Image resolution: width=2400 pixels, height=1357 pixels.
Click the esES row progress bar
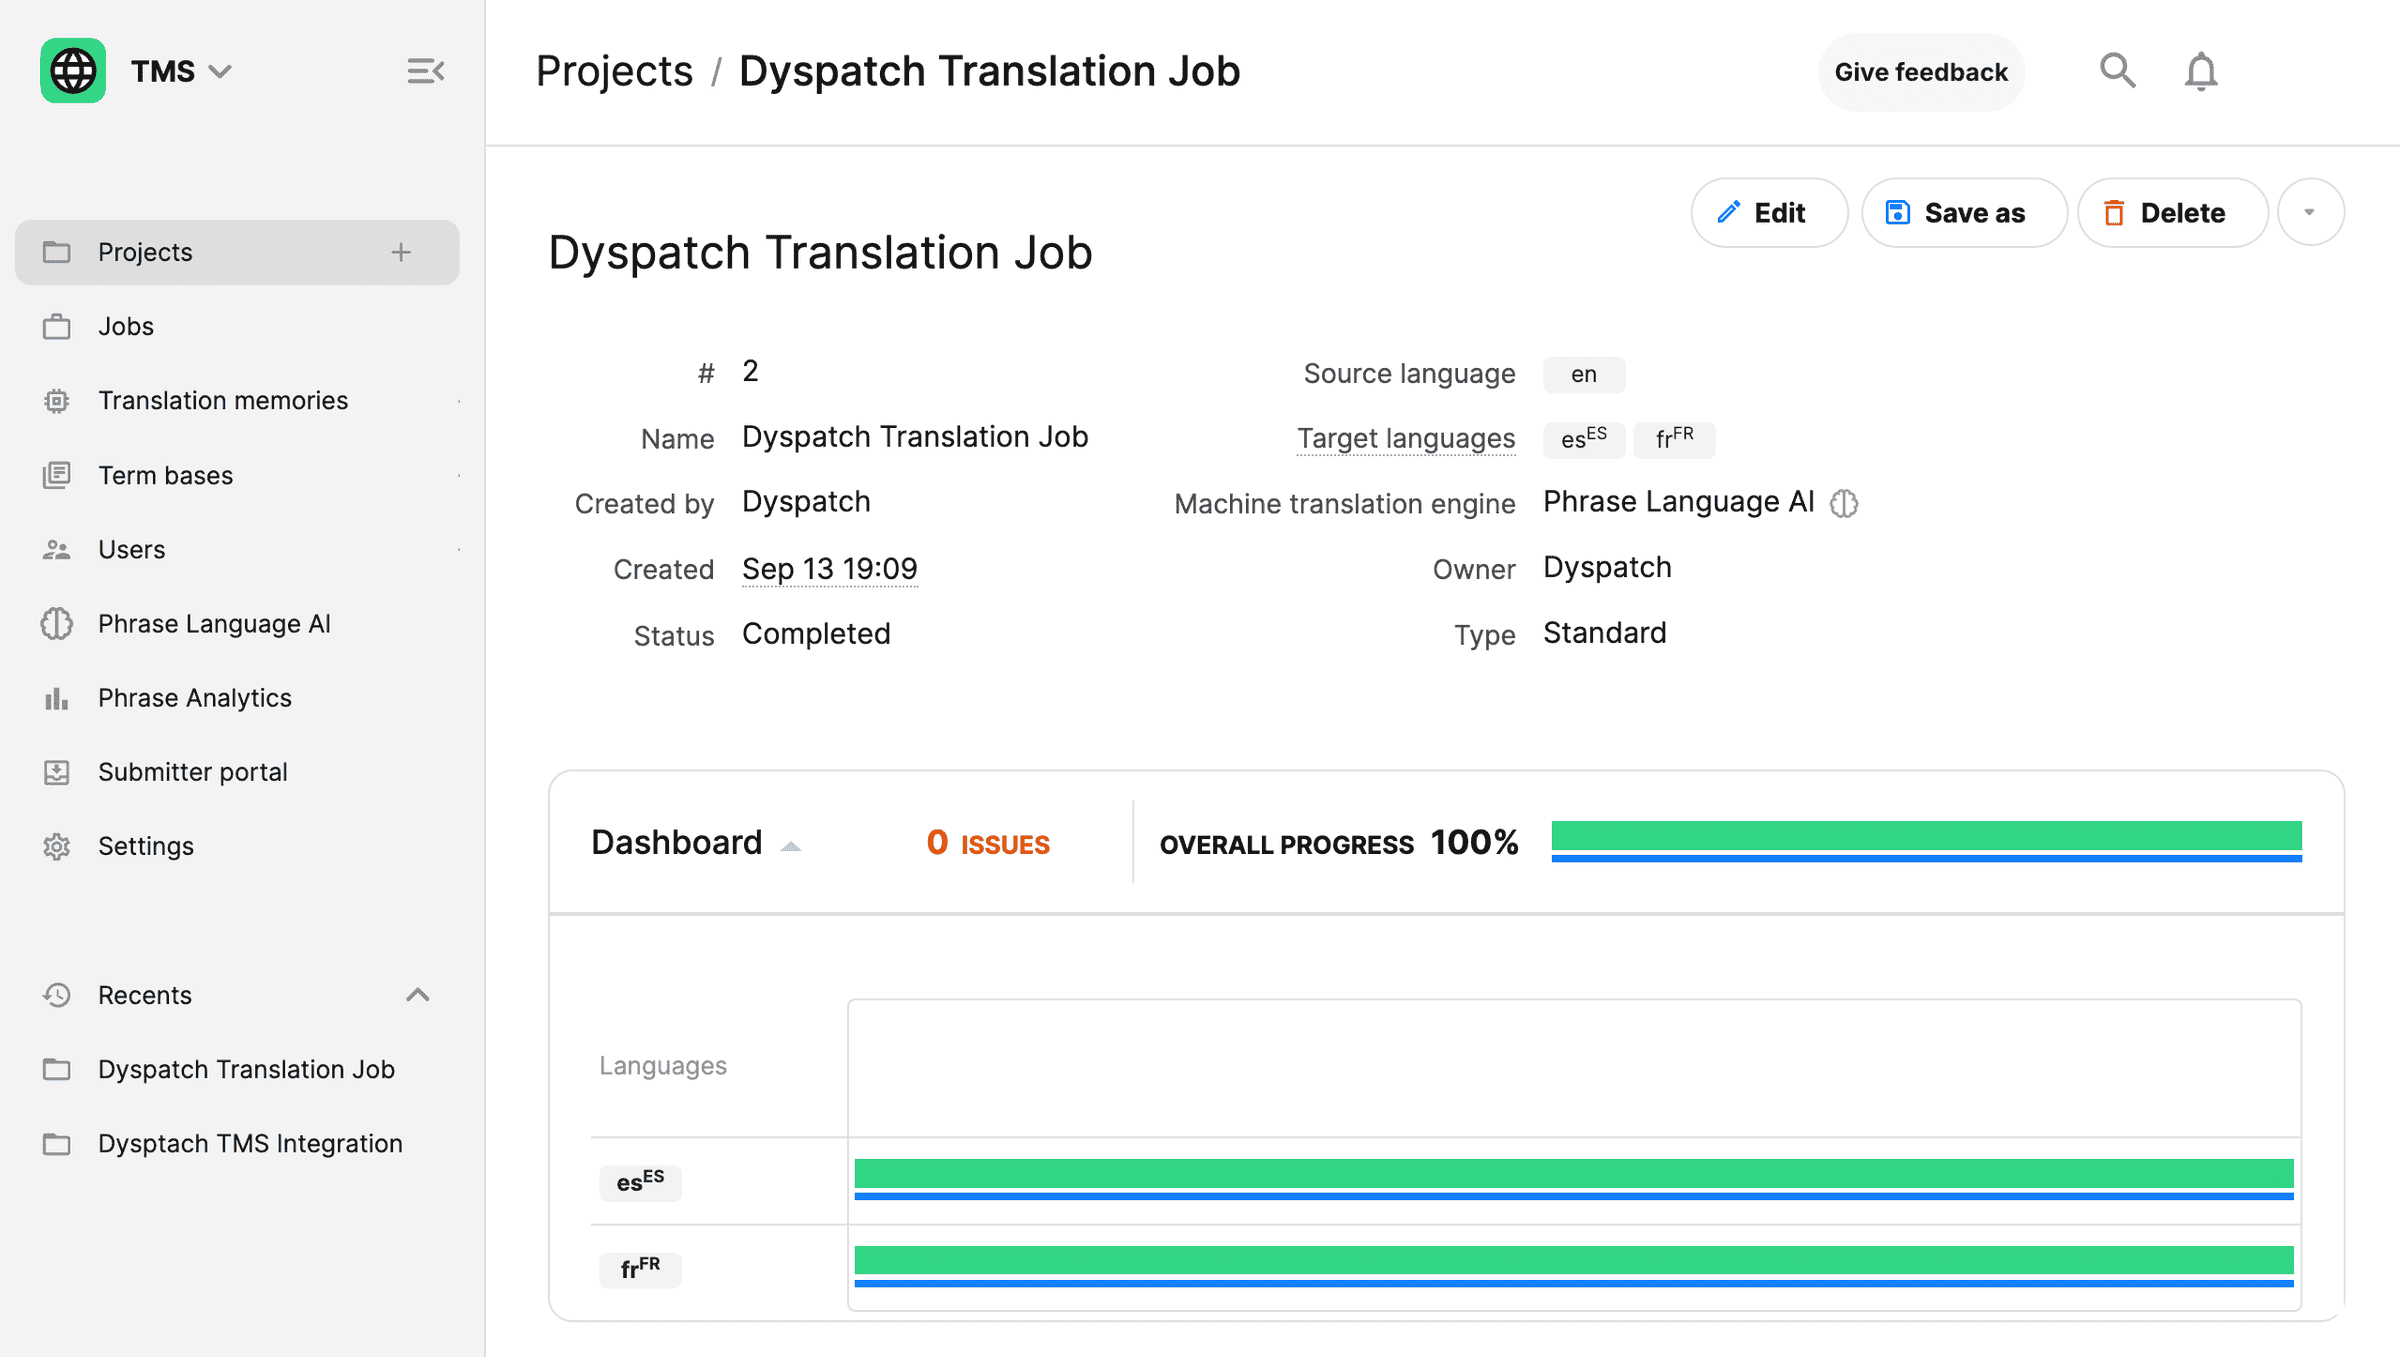(1574, 1180)
